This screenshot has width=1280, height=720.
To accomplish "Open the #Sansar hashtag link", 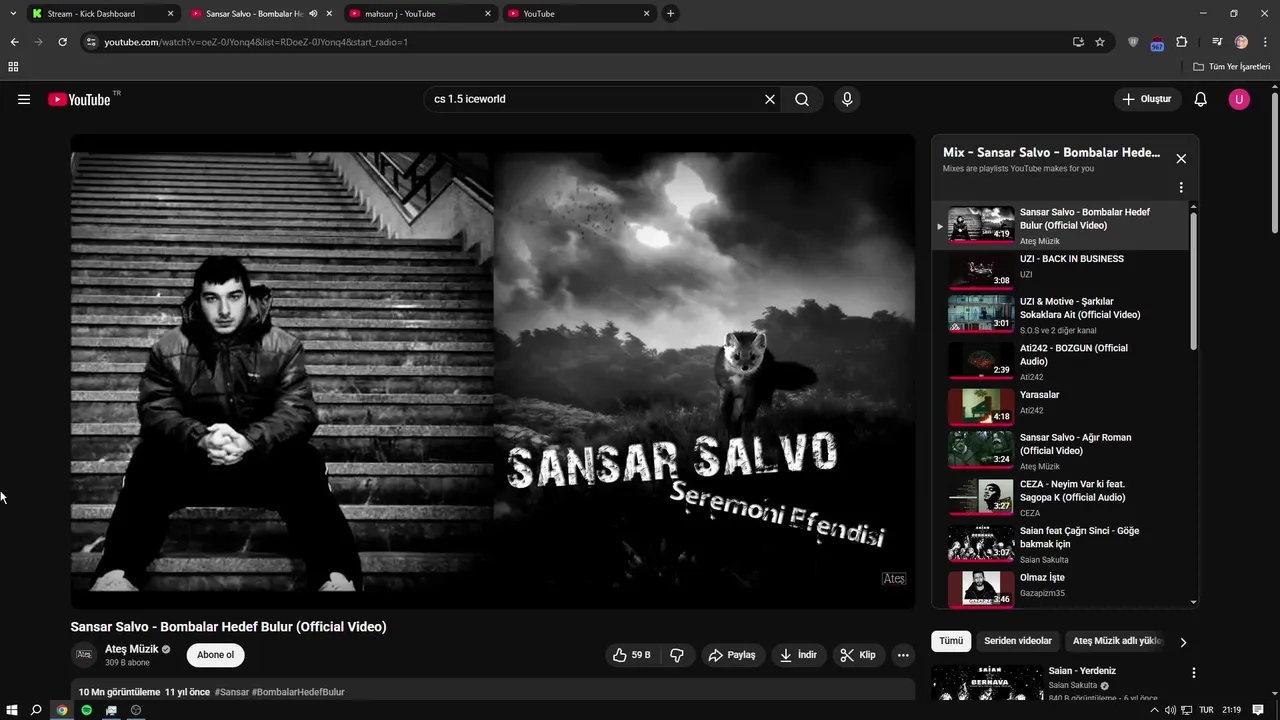I will [232, 692].
